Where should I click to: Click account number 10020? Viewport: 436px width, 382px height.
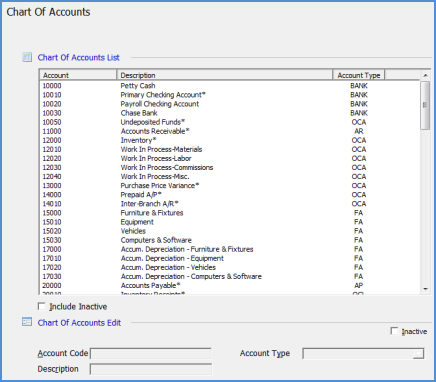pos(52,104)
